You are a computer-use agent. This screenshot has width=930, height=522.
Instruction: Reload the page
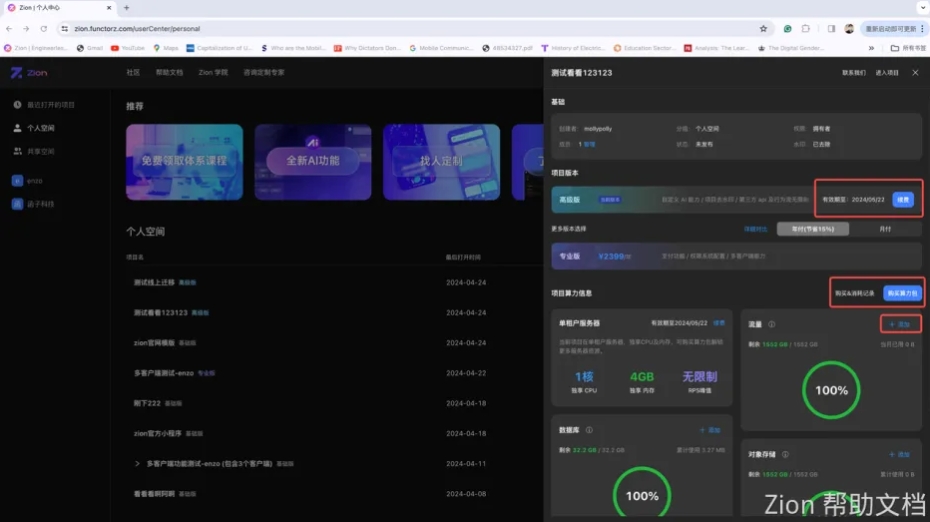pyautogui.click(x=43, y=28)
